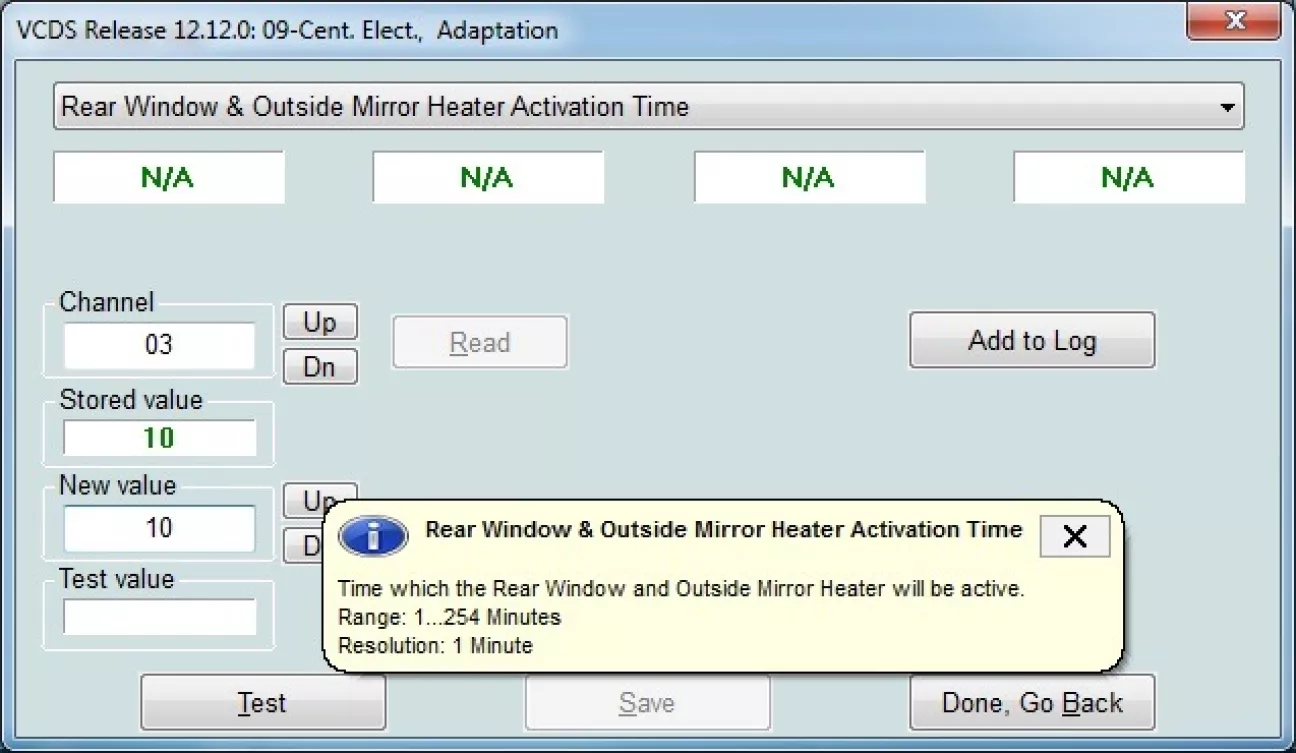1296x753 pixels.
Task: Click the blue info icon in the balloon
Action: pyautogui.click(x=373, y=537)
